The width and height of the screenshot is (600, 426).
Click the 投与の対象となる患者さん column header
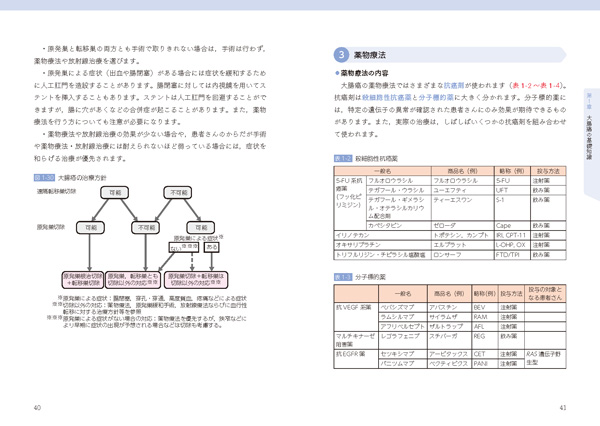(x=546, y=295)
